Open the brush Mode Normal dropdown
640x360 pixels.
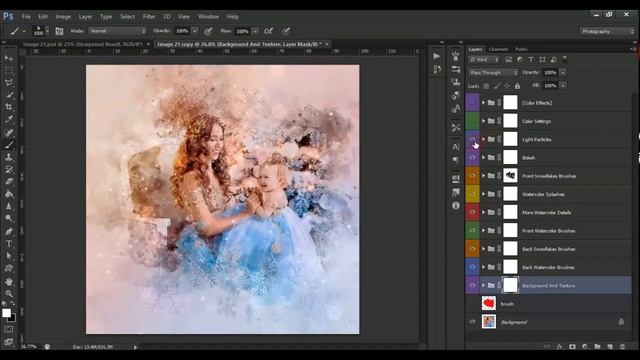coord(117,31)
